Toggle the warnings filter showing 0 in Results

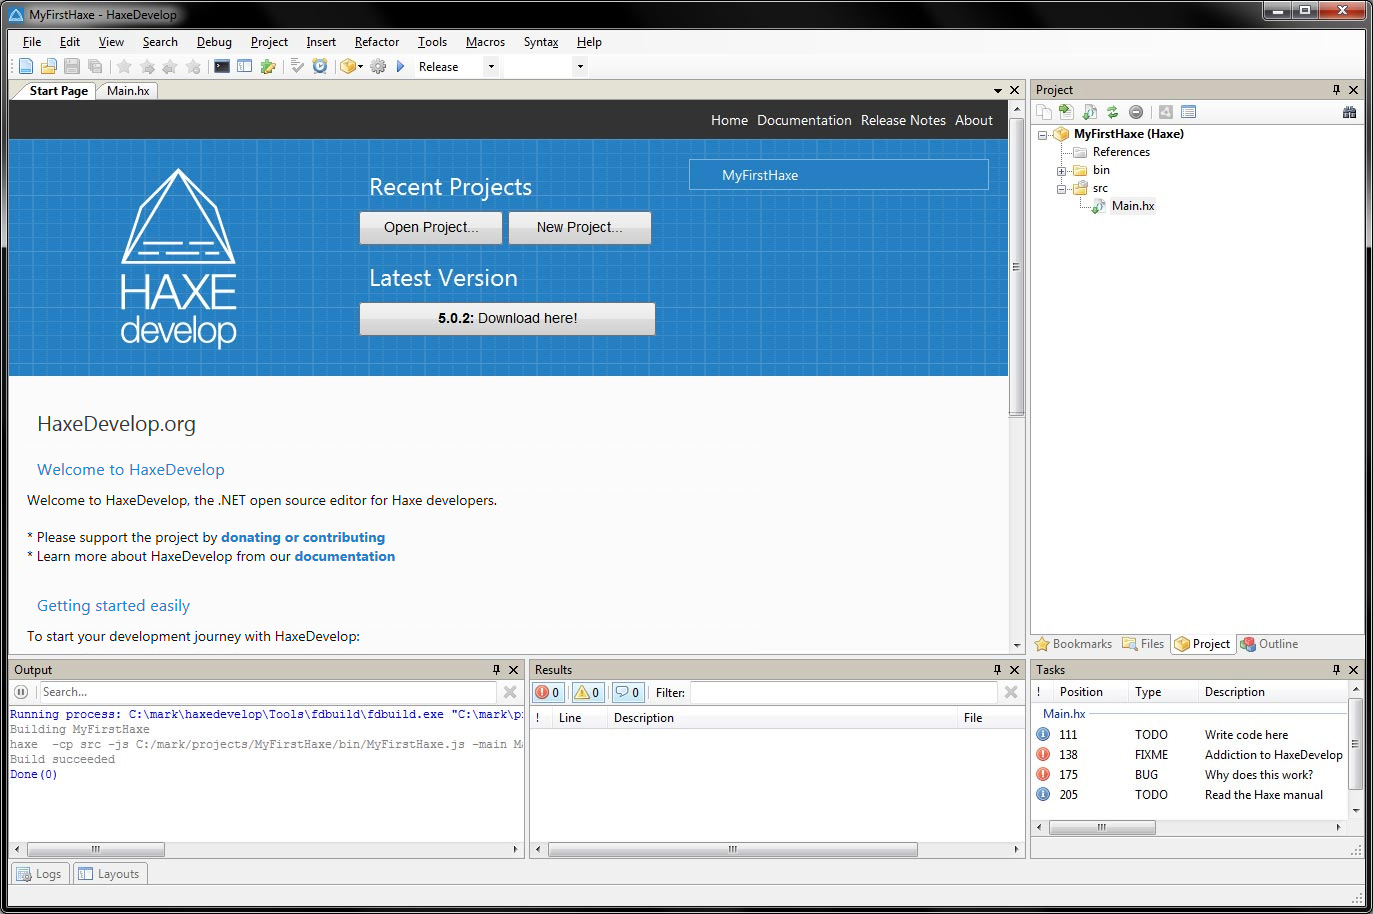pos(588,692)
